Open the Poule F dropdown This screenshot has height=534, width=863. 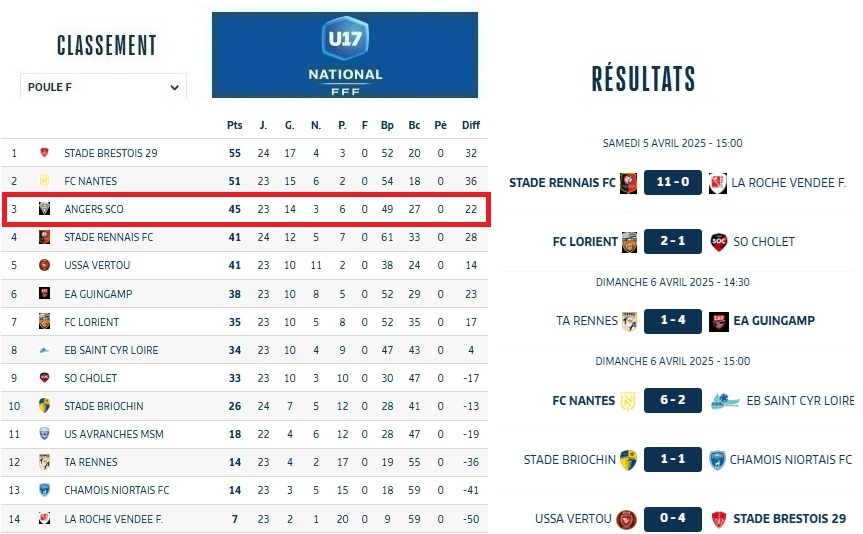click(x=103, y=87)
